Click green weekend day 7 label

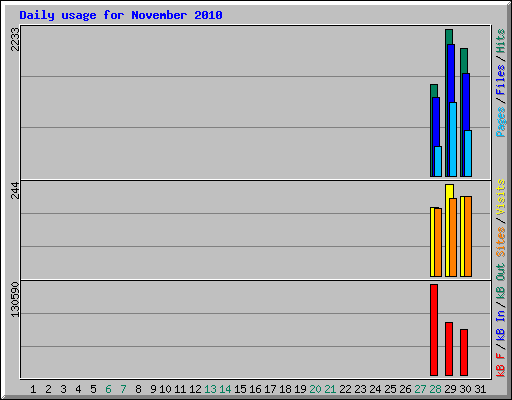123,389
